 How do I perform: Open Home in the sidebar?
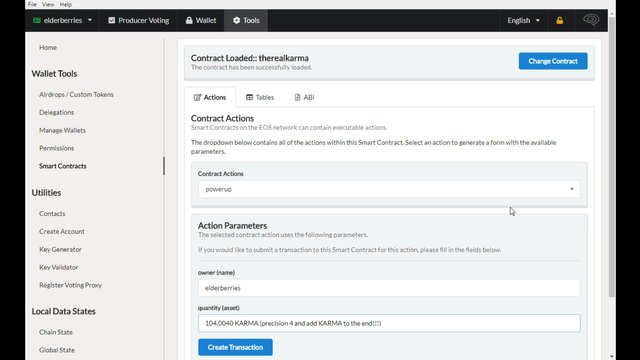click(x=48, y=47)
